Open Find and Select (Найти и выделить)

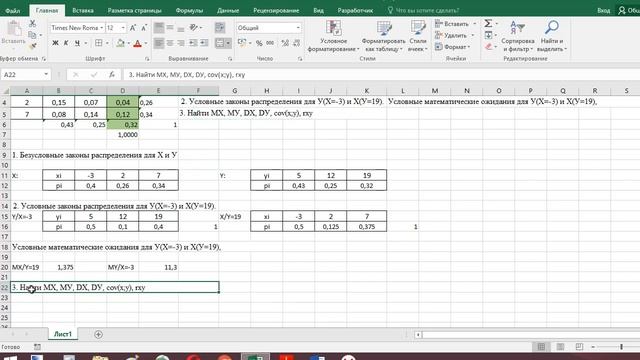(552, 36)
